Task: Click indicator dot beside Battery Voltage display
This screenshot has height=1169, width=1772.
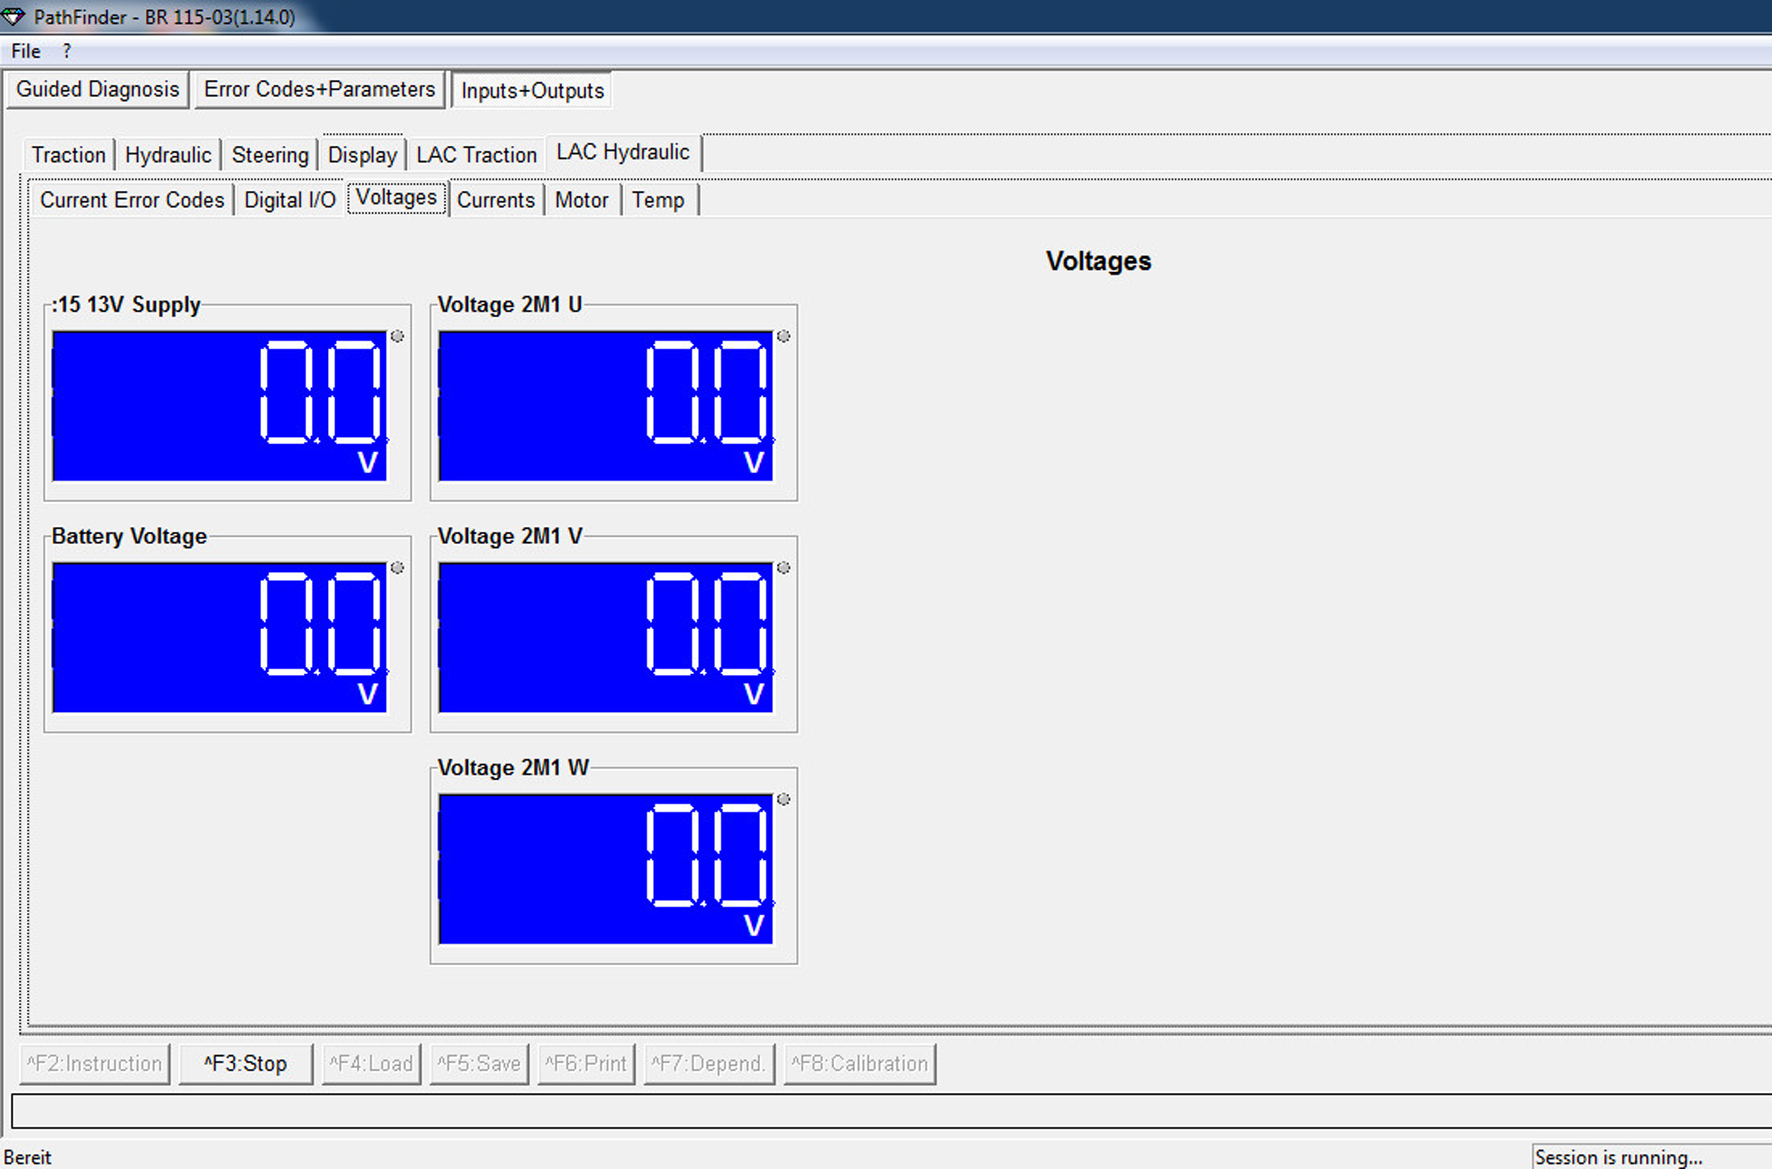Action: pos(397,568)
